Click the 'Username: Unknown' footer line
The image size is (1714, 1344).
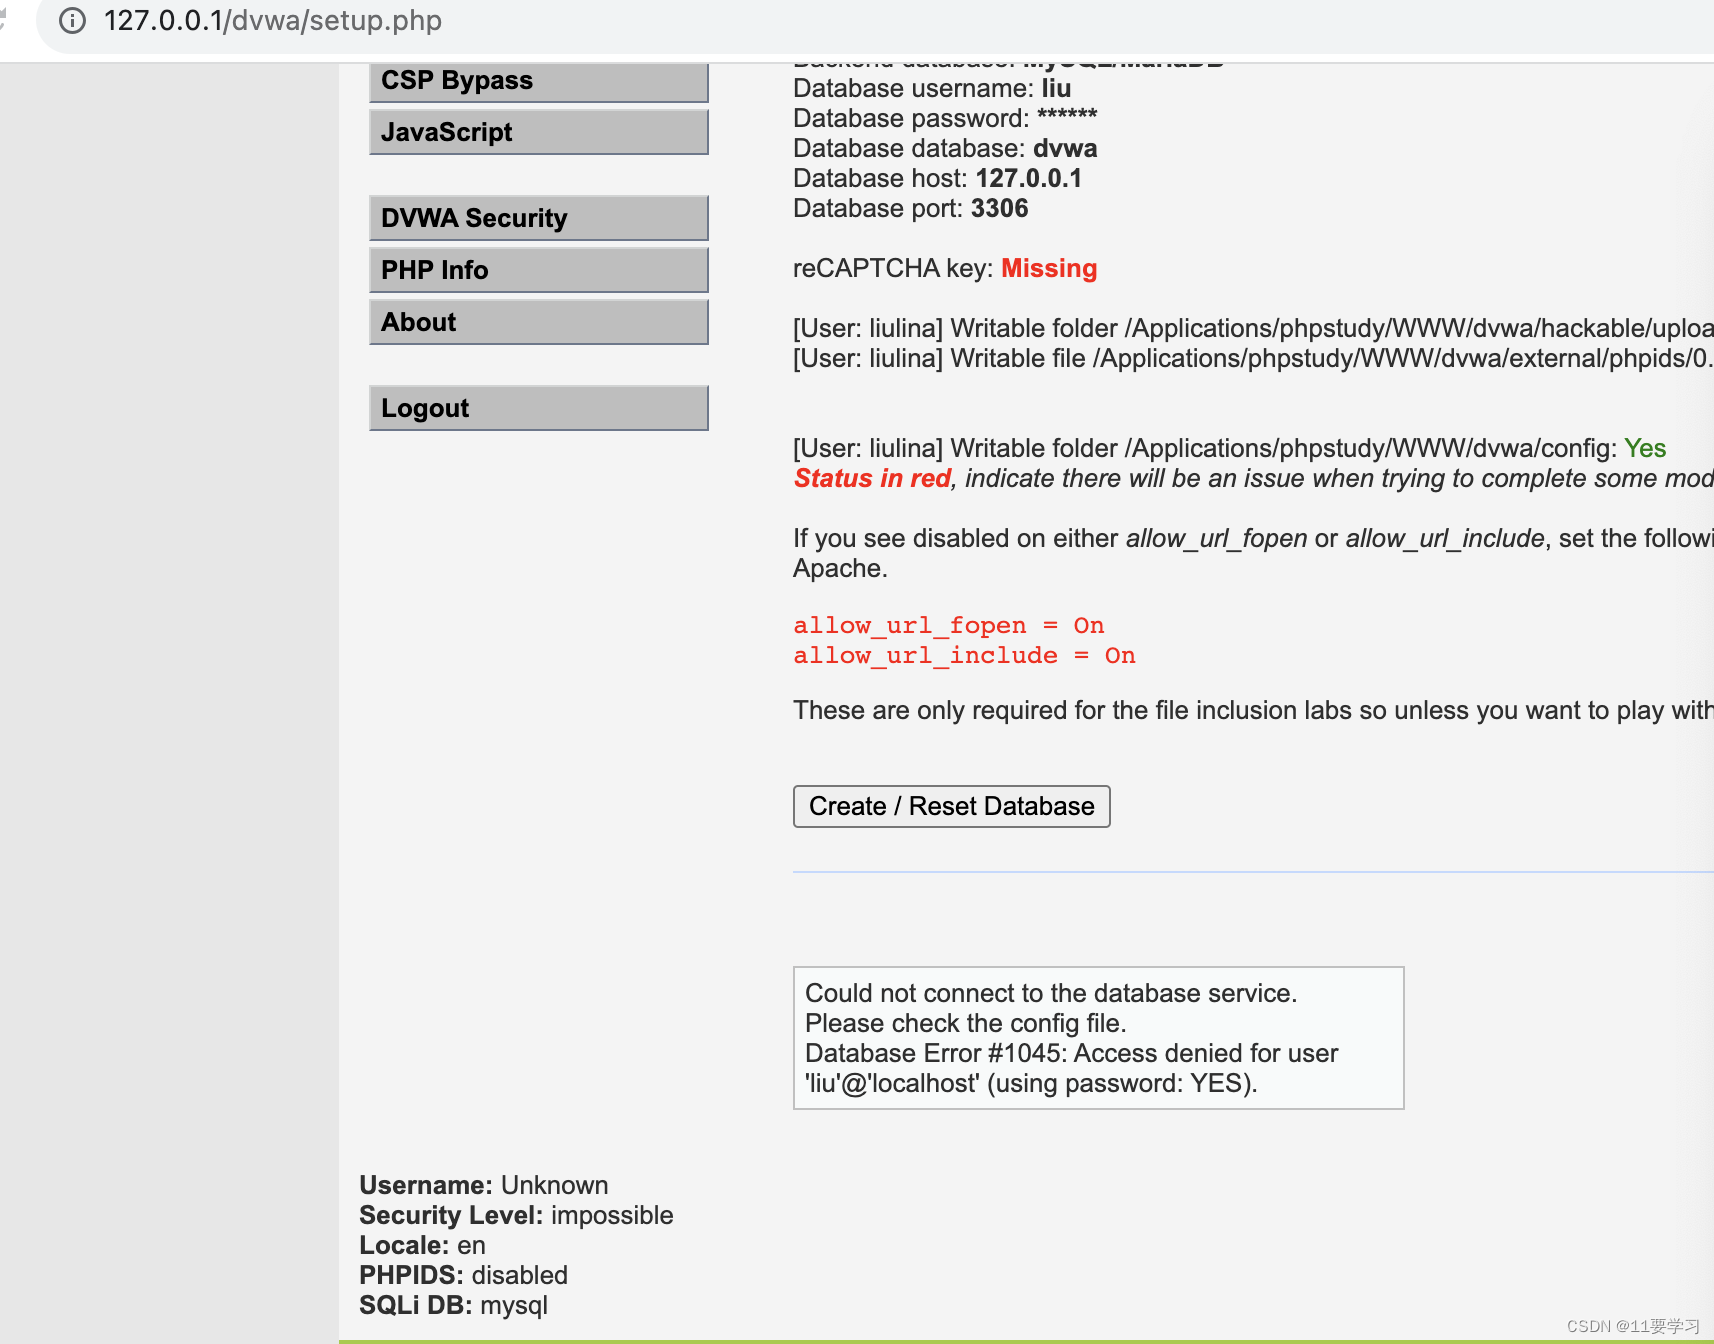pyautogui.click(x=484, y=1185)
